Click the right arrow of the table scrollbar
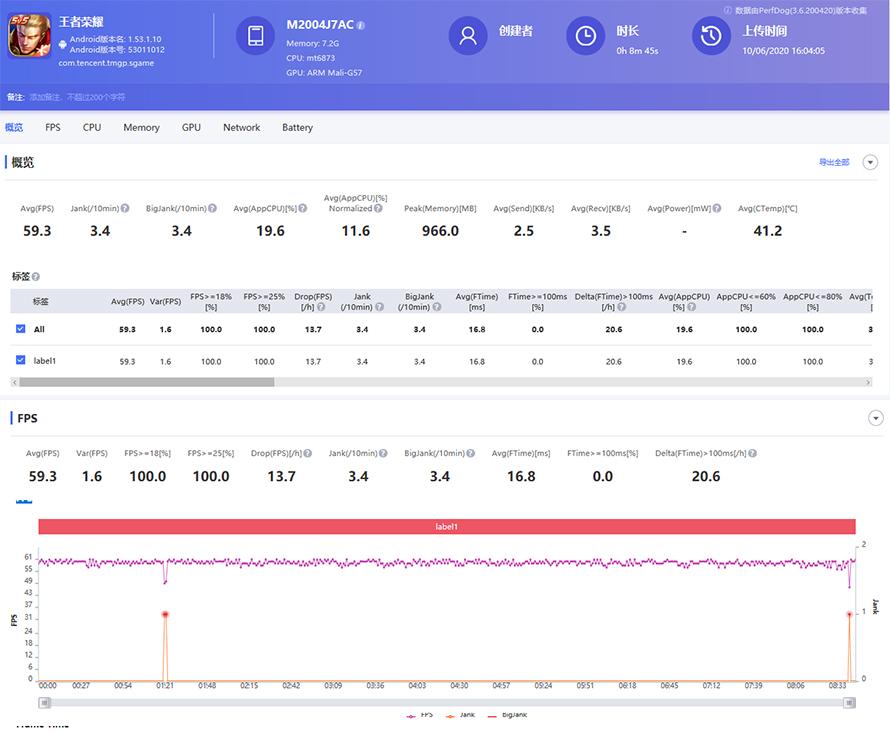Screen dimensions: 890x733 click(868, 383)
